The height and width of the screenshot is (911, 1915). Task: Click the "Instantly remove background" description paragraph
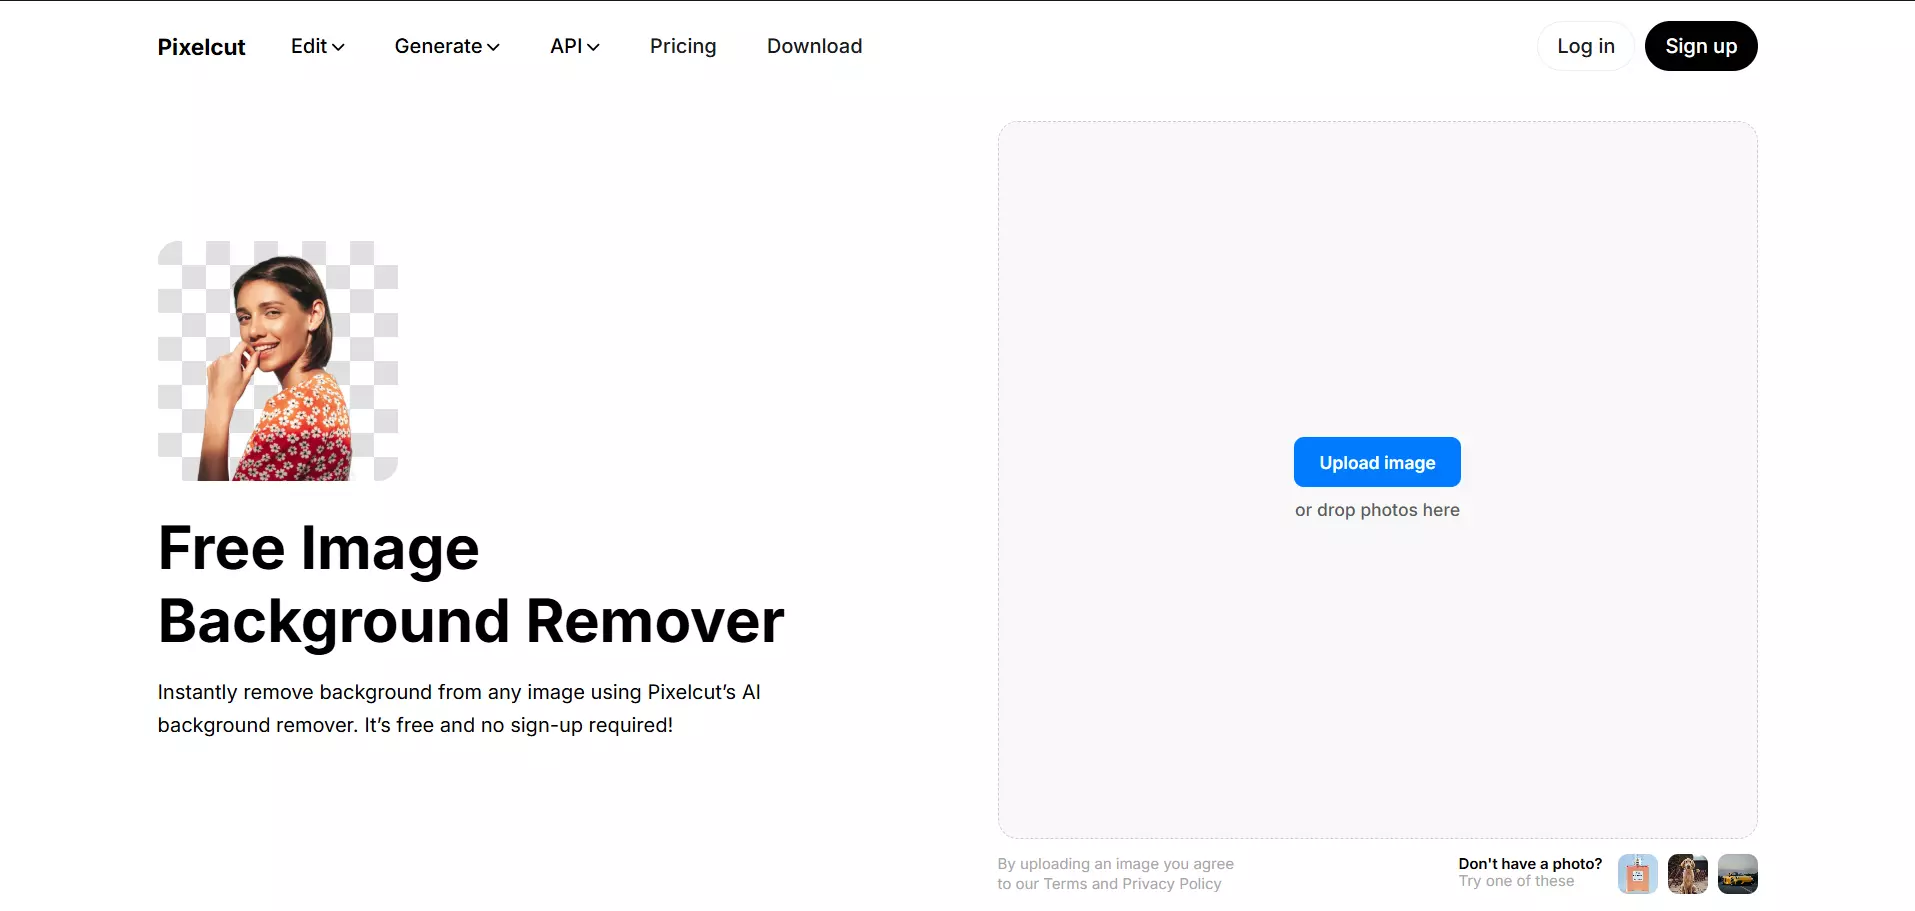(458, 708)
